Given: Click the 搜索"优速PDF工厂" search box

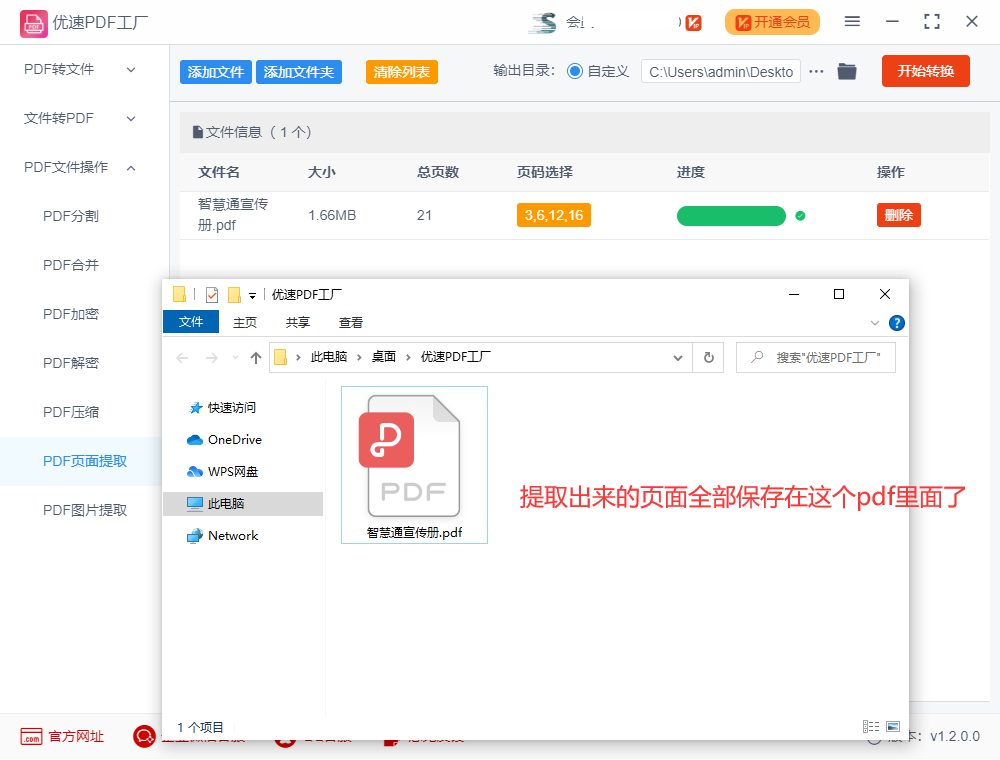Looking at the screenshot, I should (816, 358).
